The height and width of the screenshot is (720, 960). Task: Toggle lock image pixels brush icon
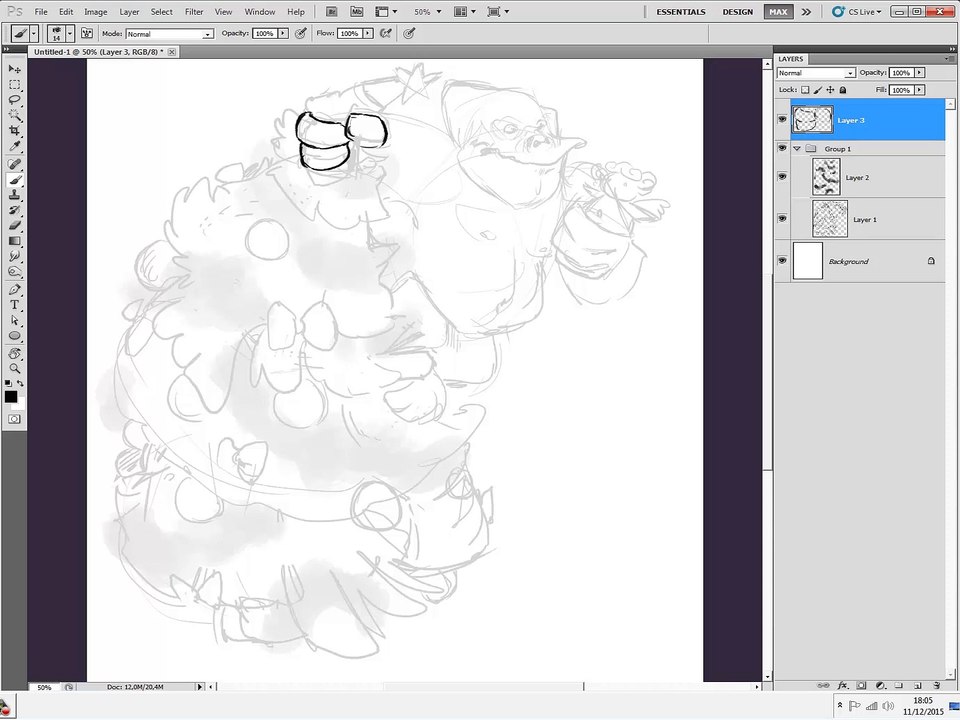tap(817, 90)
